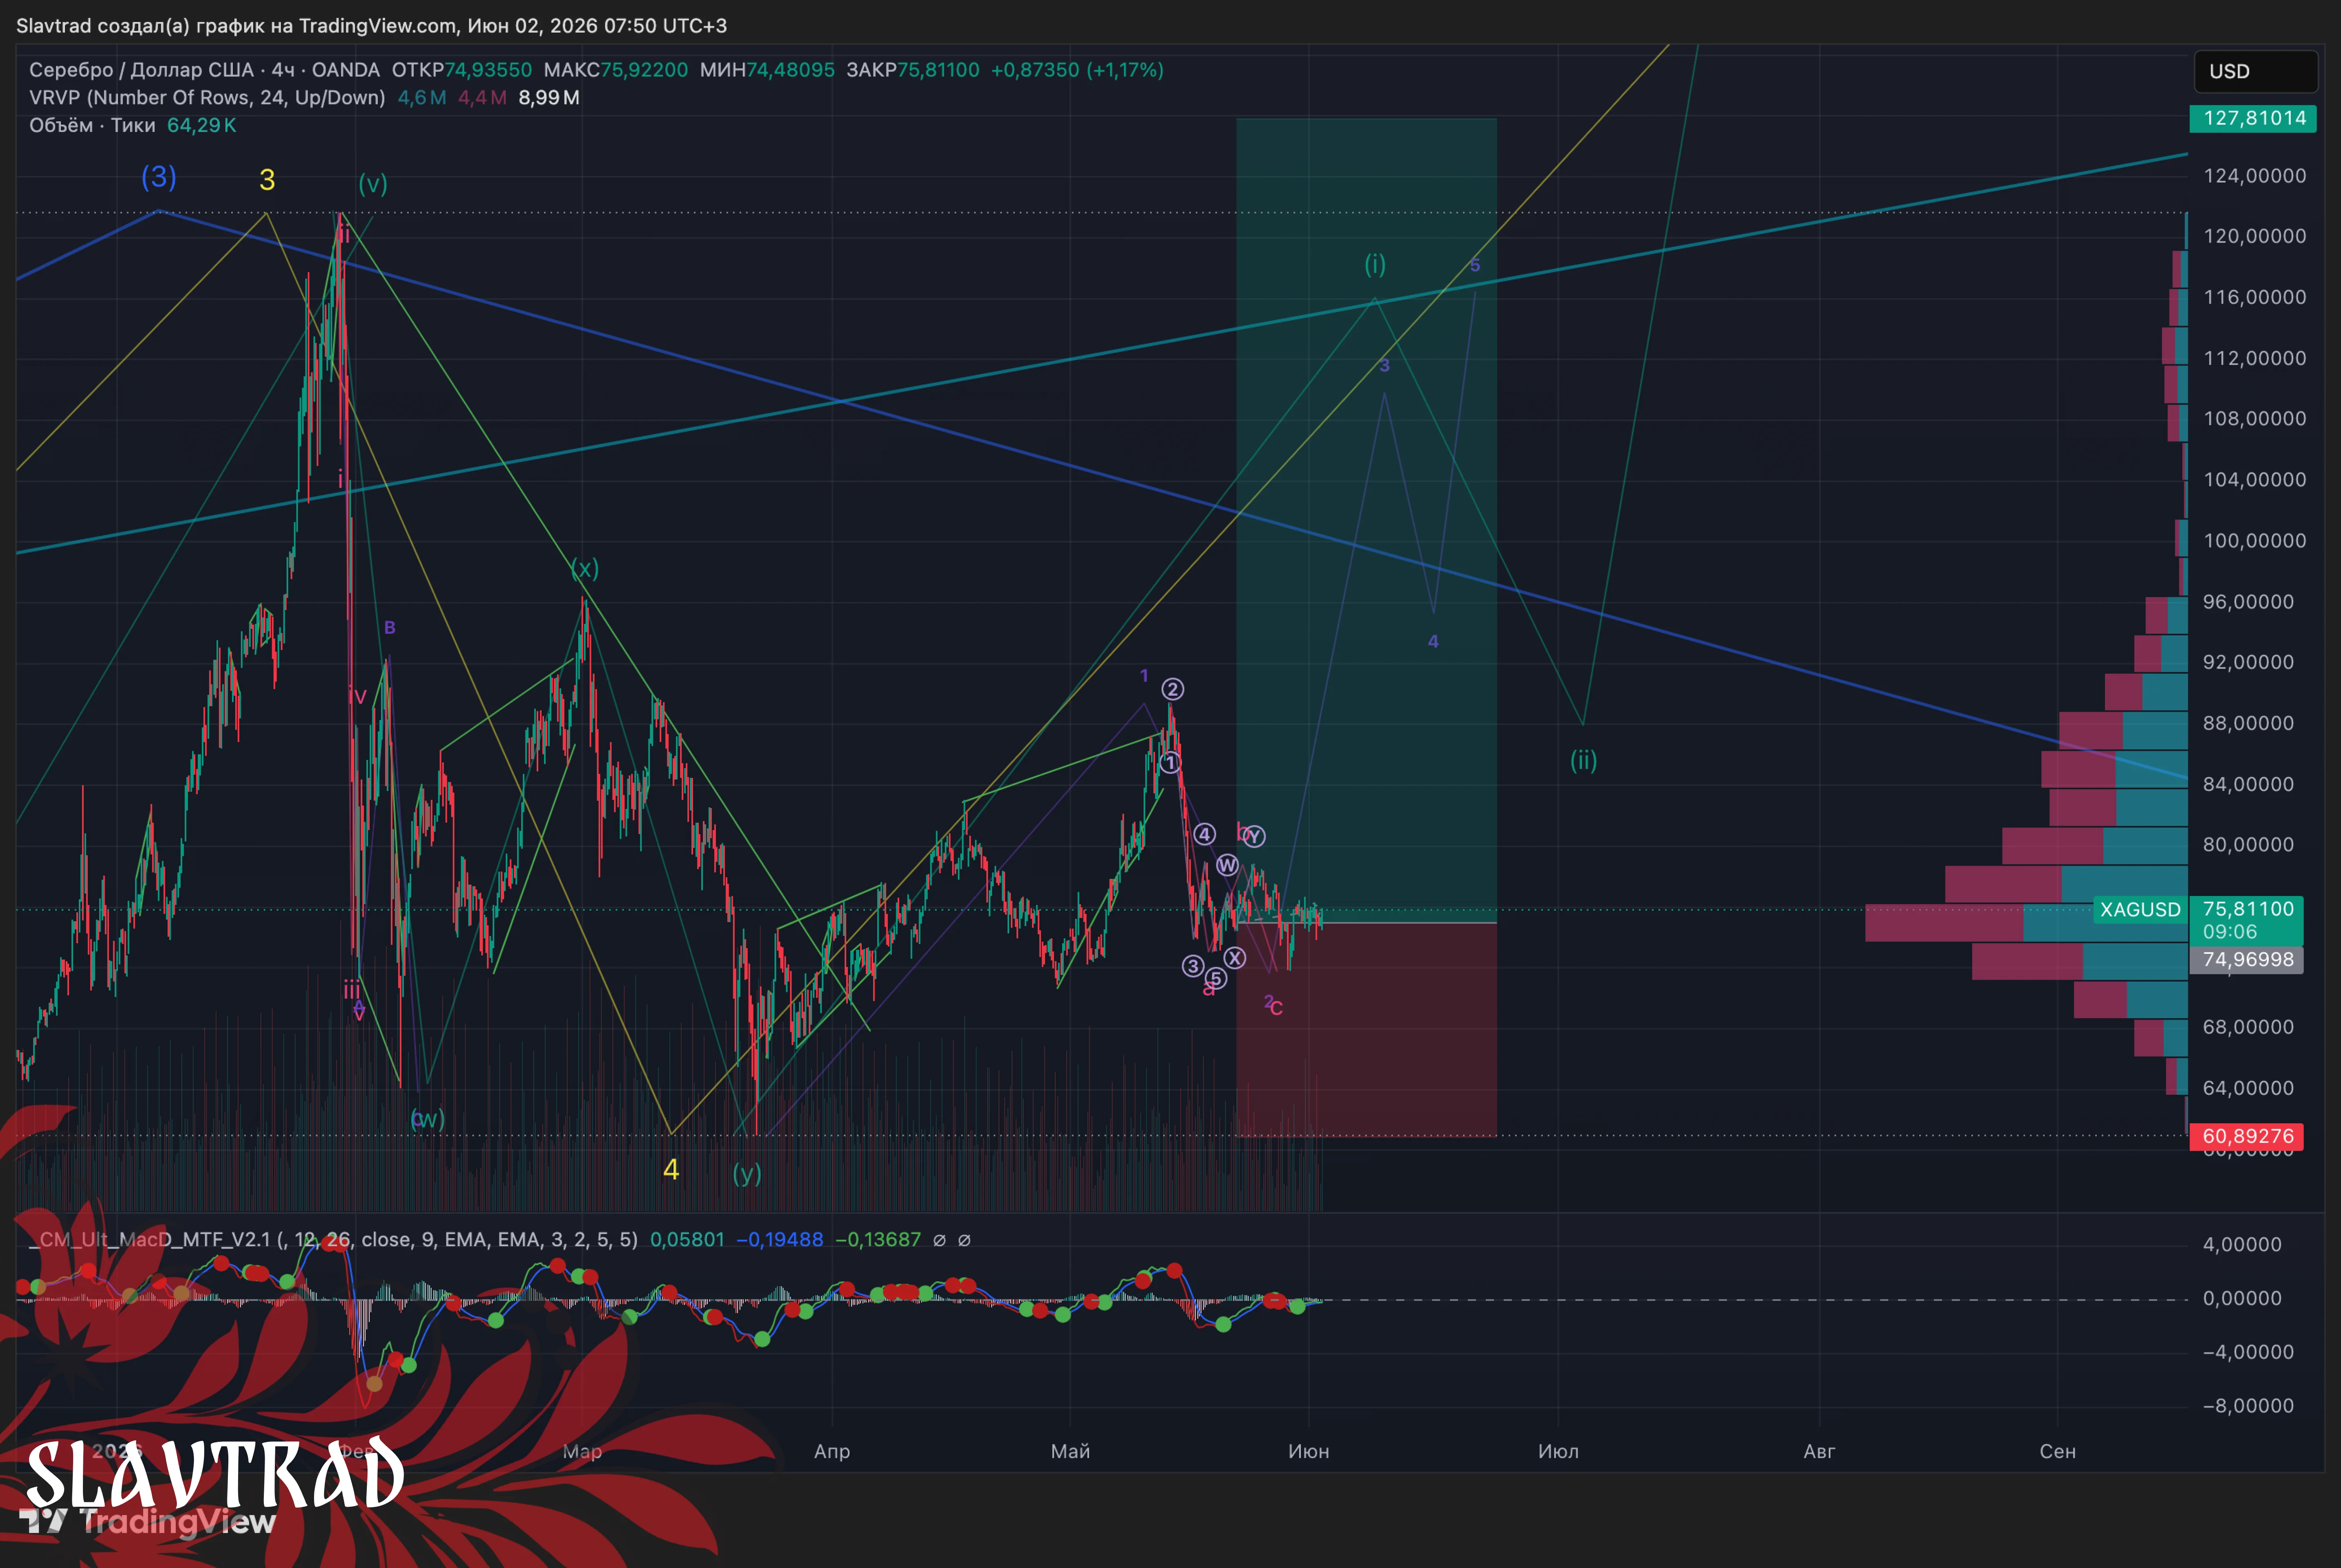Screen dimensions: 2341x1568
Task: Select the green (ii) projected wave label
Action: click(x=1583, y=761)
